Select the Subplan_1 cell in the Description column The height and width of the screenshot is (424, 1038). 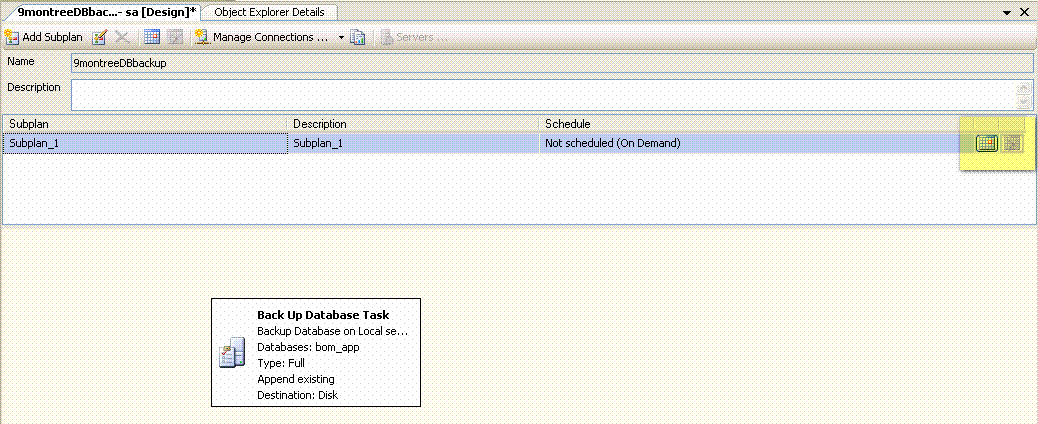[x=413, y=143]
